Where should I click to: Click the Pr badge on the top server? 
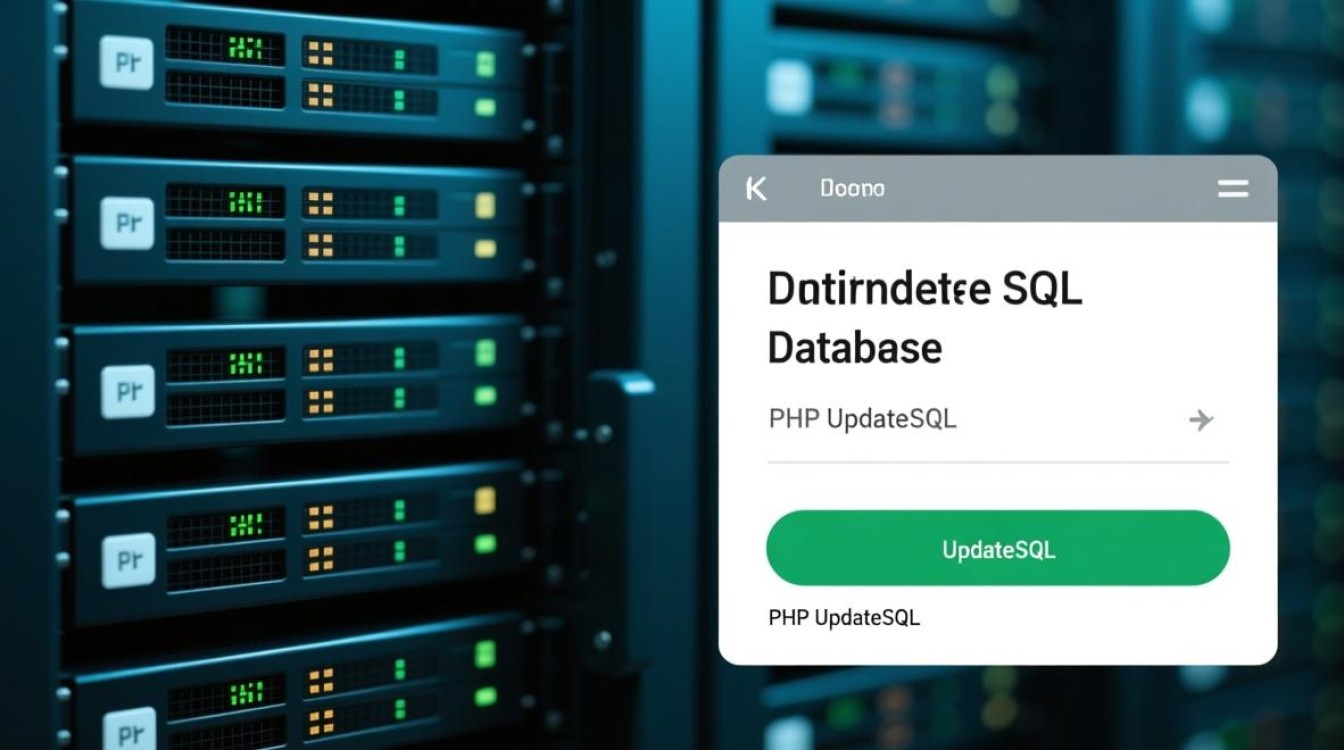point(125,65)
